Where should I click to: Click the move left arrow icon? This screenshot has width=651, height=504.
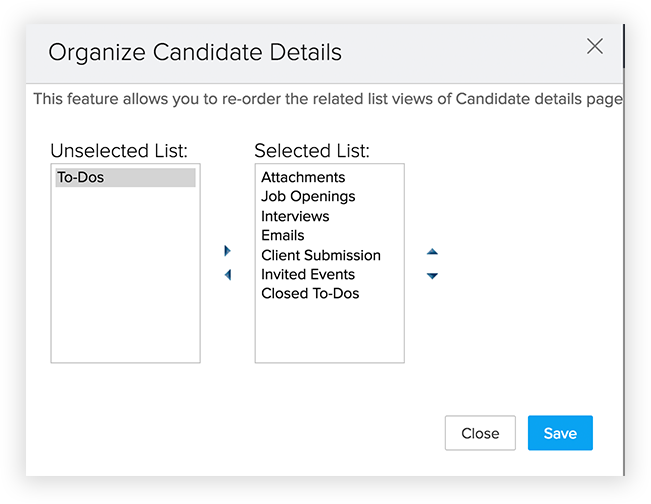(x=228, y=275)
